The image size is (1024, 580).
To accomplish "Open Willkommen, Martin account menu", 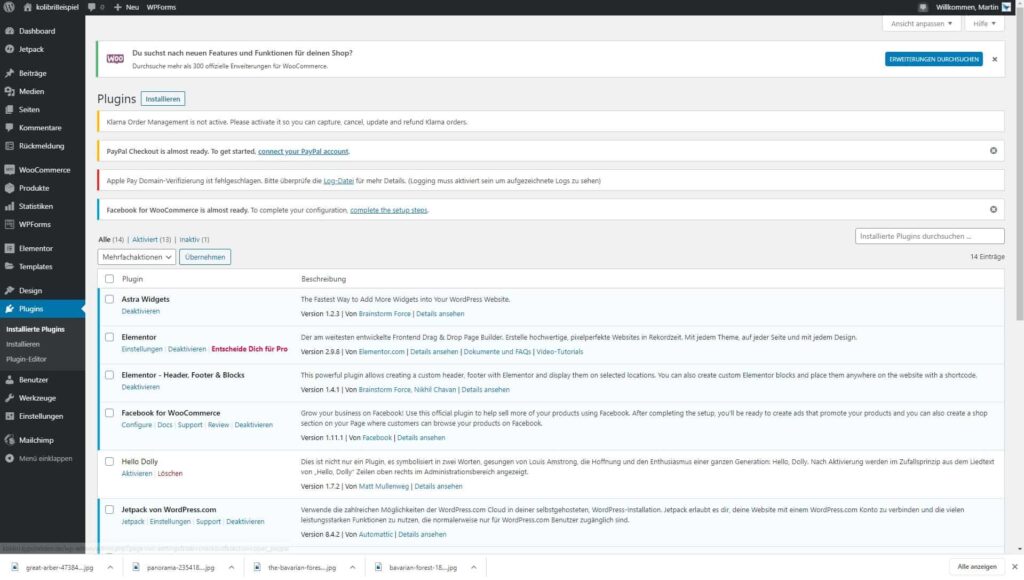I will 973,7.
